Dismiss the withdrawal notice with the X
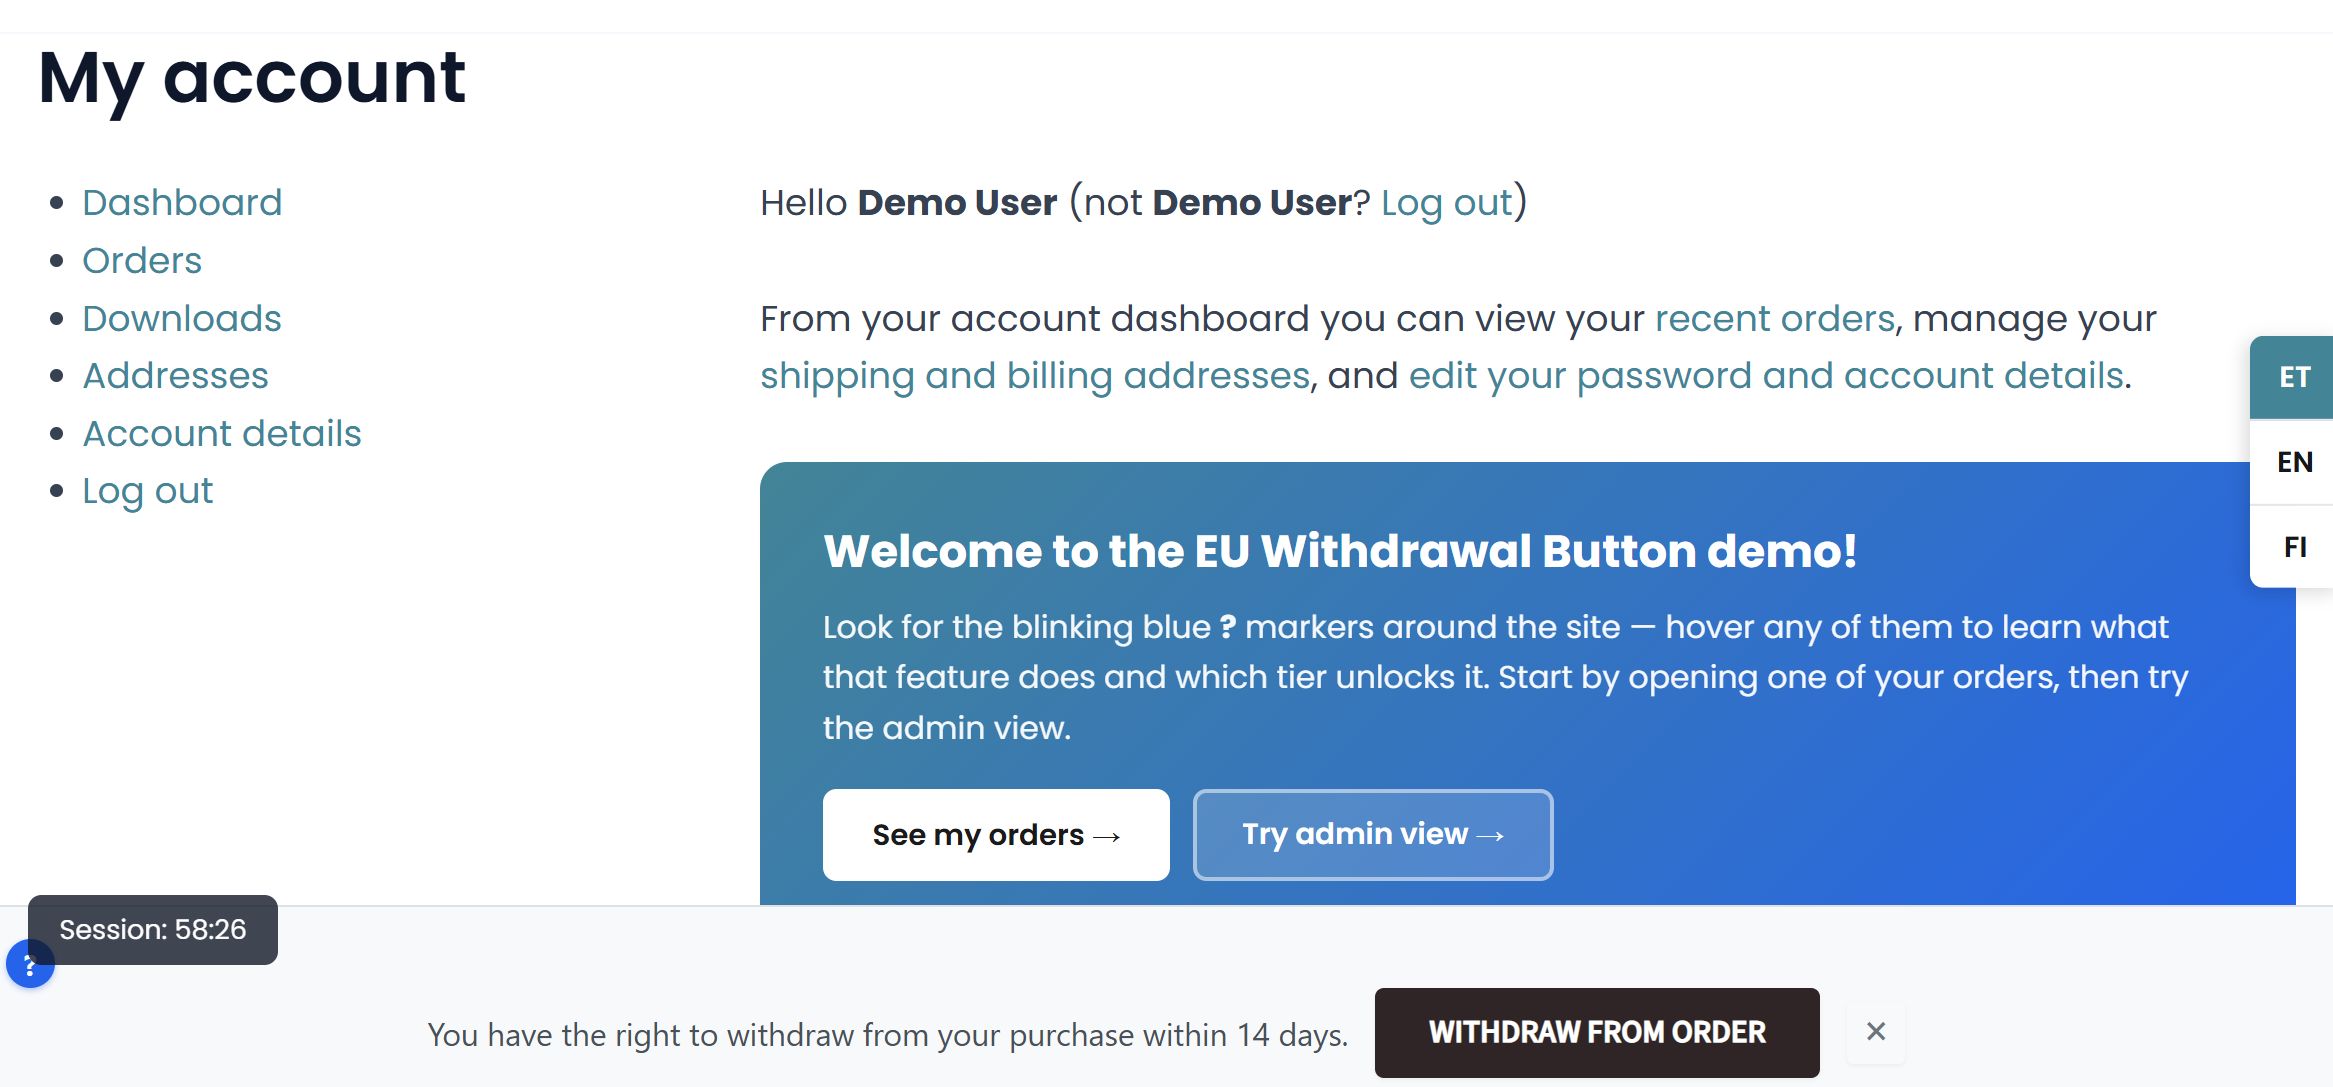Image resolution: width=2333 pixels, height=1087 pixels. [1875, 1031]
